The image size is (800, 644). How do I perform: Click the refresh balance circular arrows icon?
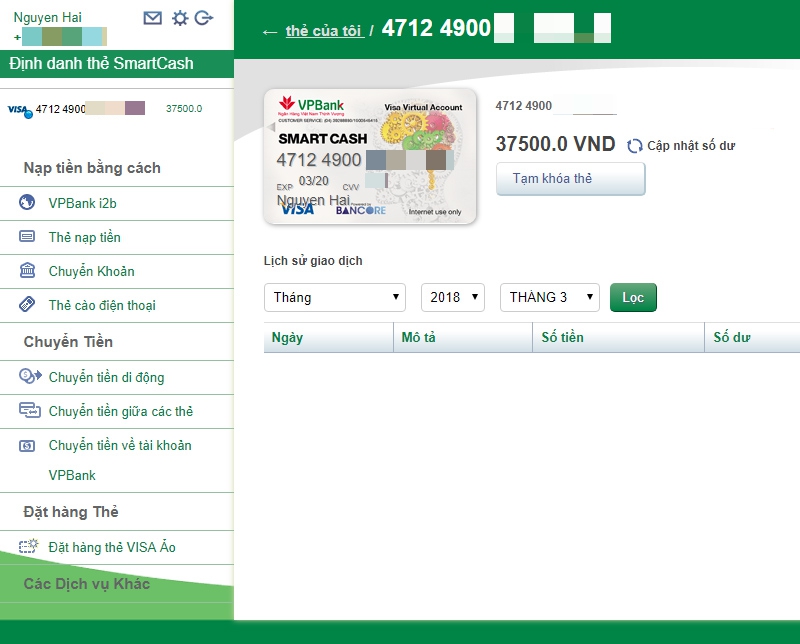[x=635, y=146]
